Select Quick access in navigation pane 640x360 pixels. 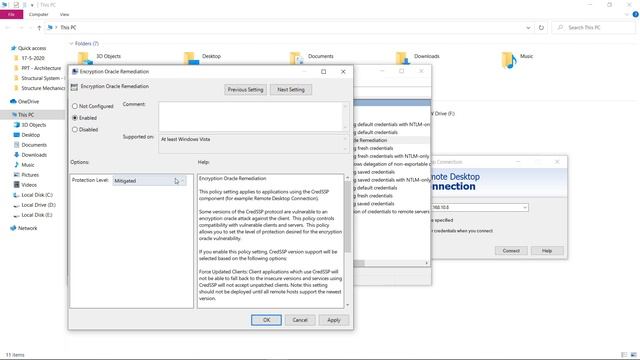(x=32, y=48)
